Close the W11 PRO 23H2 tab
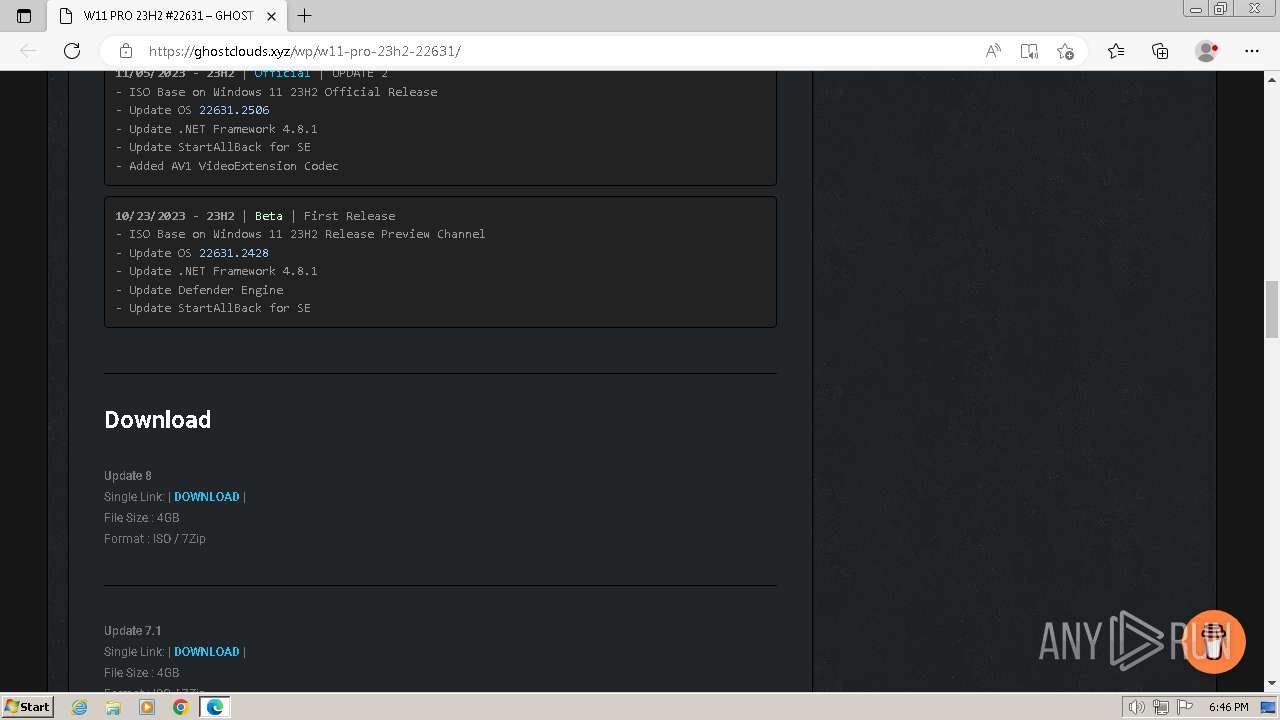This screenshot has width=1280, height=720. tap(271, 16)
